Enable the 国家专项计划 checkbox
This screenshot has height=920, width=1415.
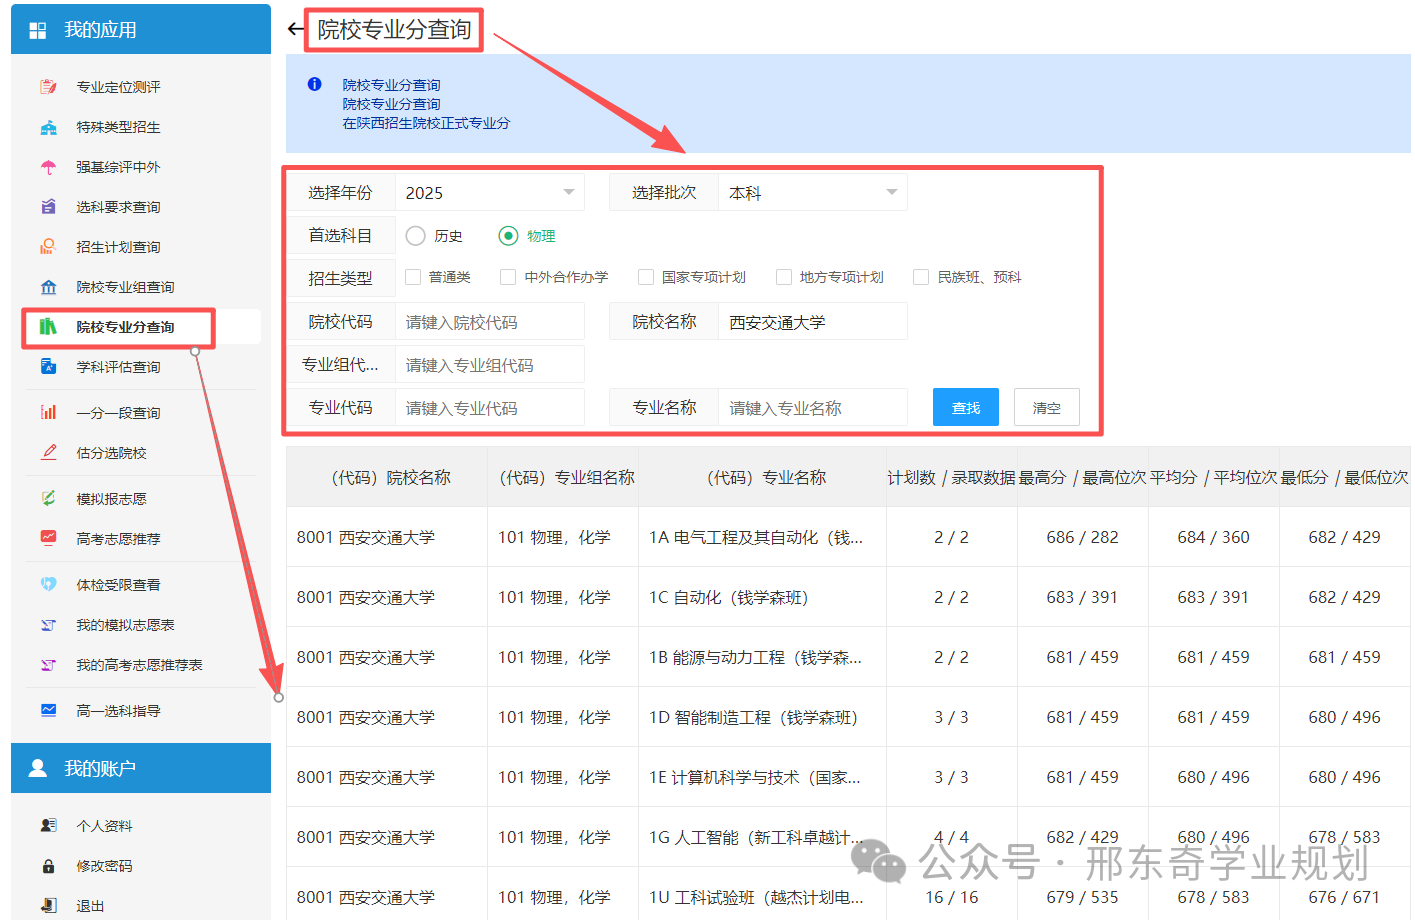(x=646, y=277)
